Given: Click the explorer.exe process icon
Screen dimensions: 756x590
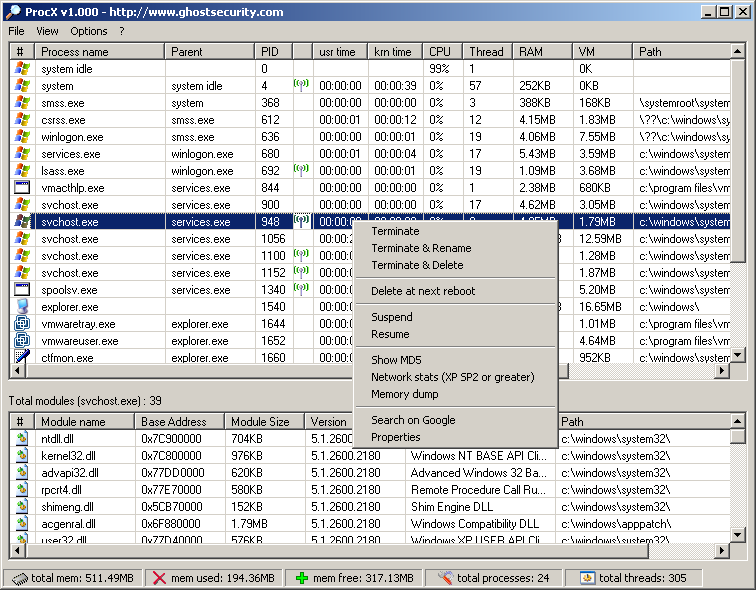Looking at the screenshot, I should coord(22,307).
